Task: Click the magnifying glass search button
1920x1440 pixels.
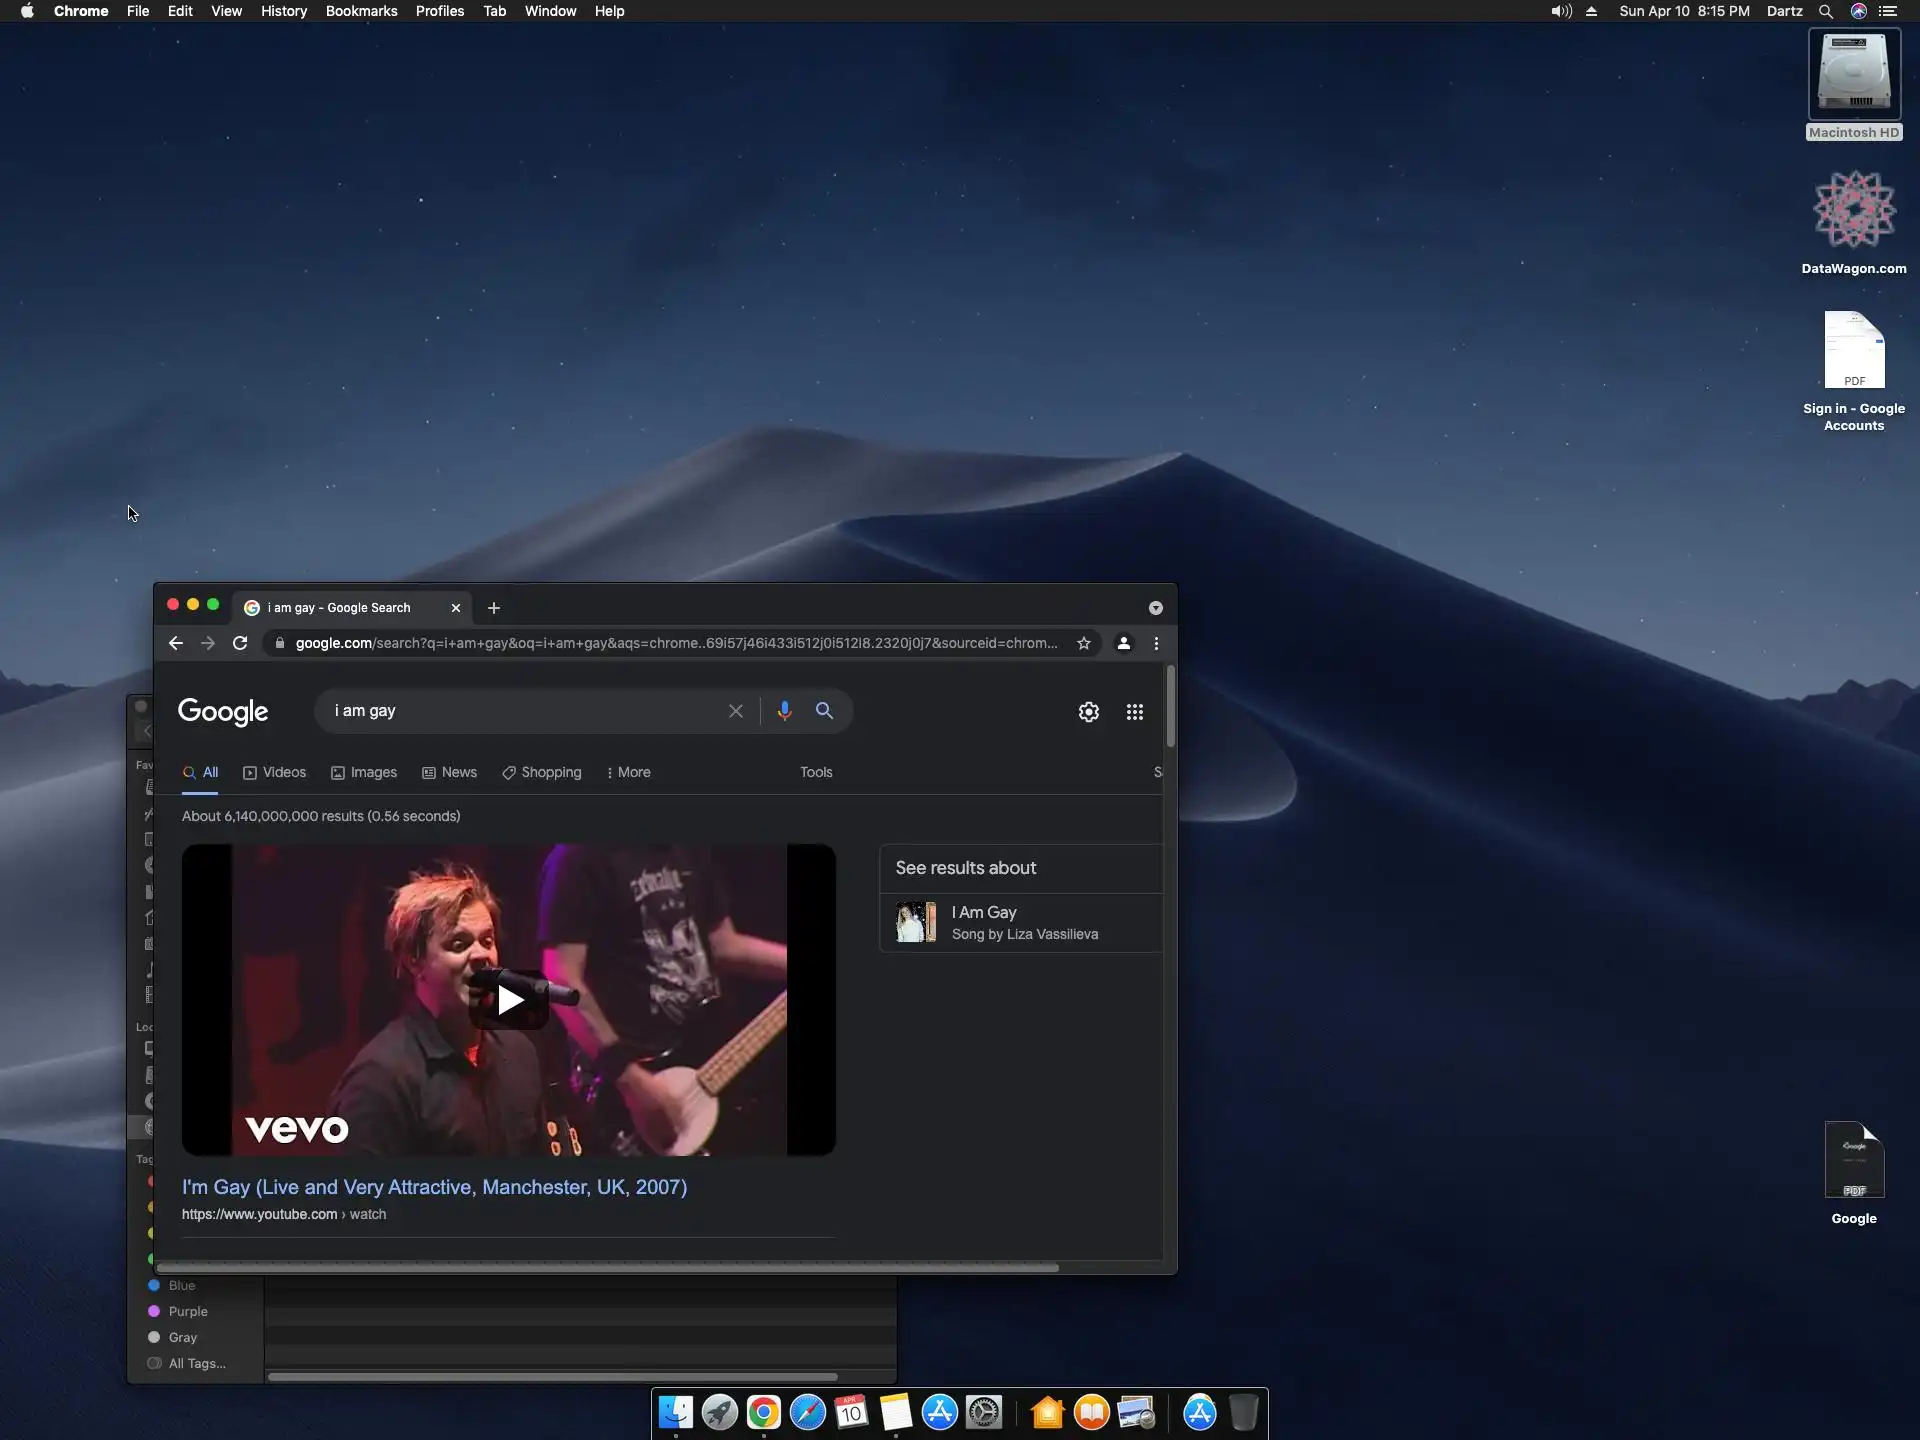Action: (824, 711)
